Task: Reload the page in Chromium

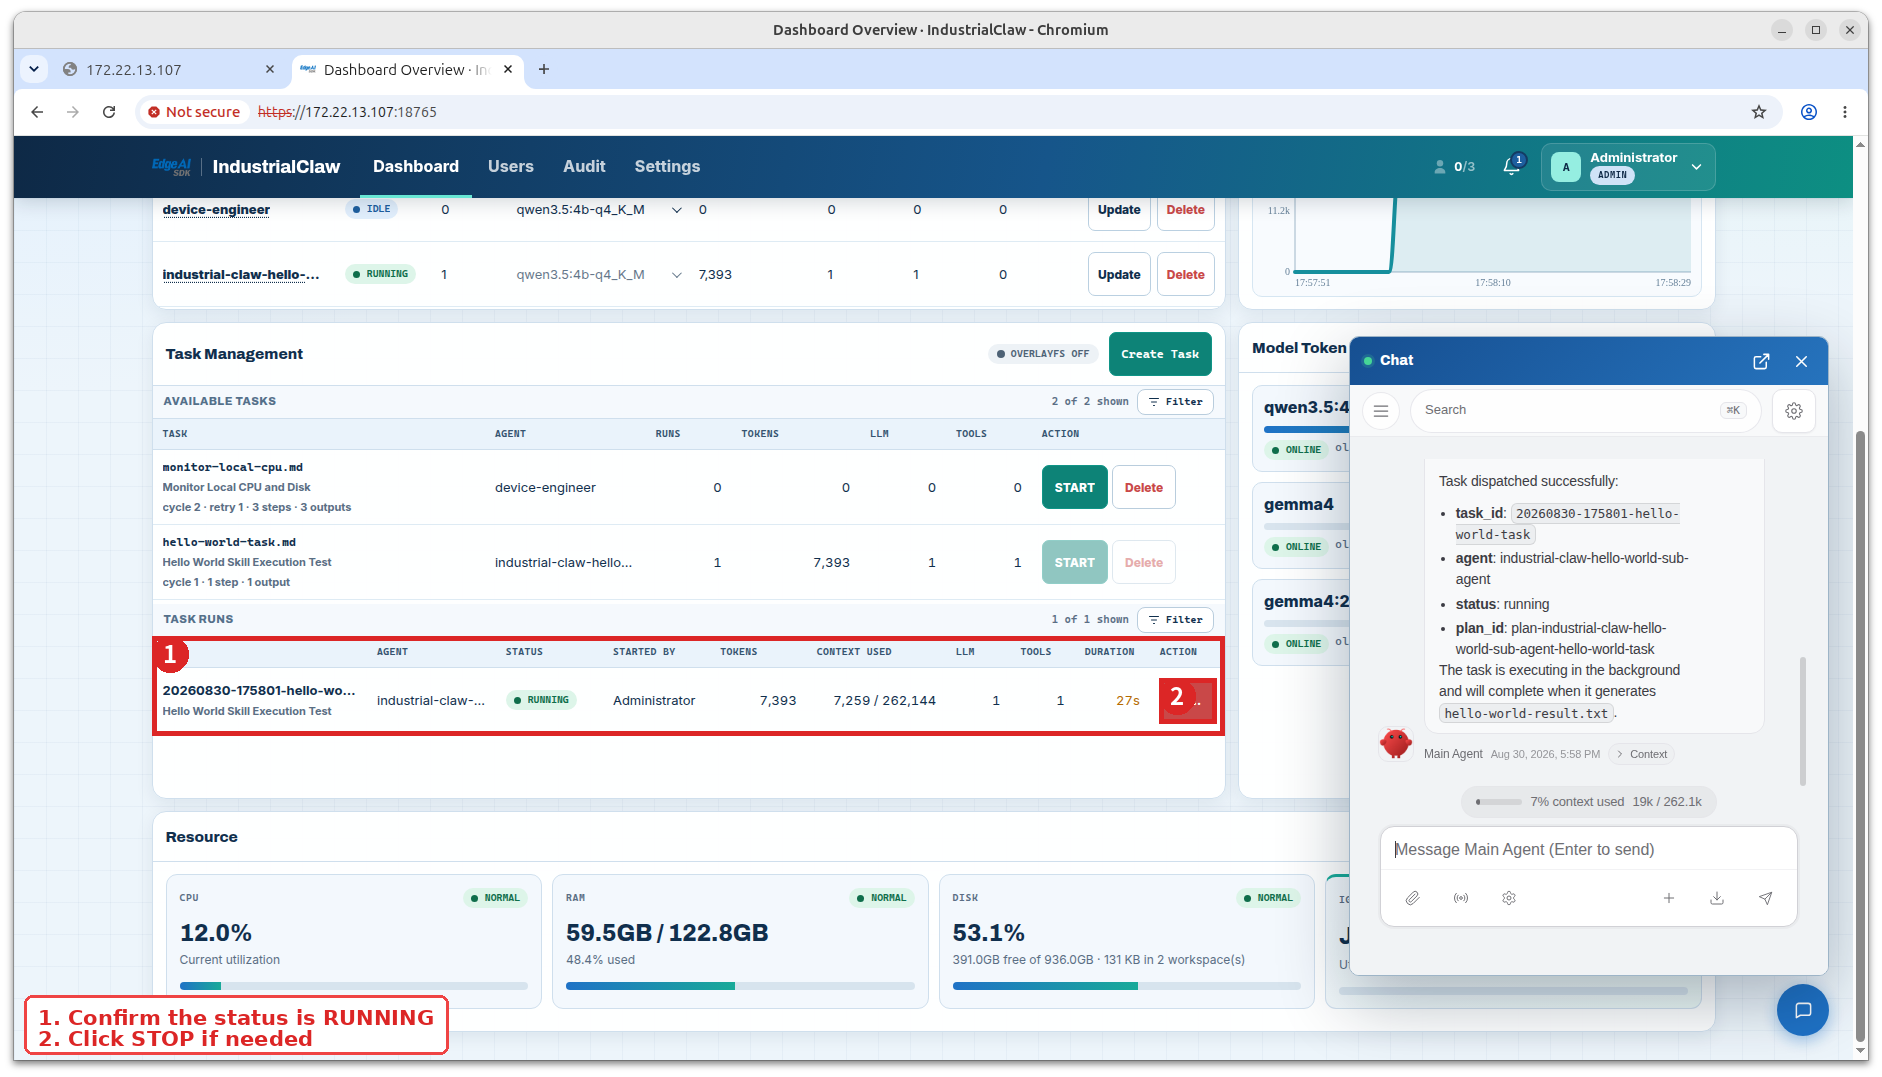Action: click(x=109, y=112)
